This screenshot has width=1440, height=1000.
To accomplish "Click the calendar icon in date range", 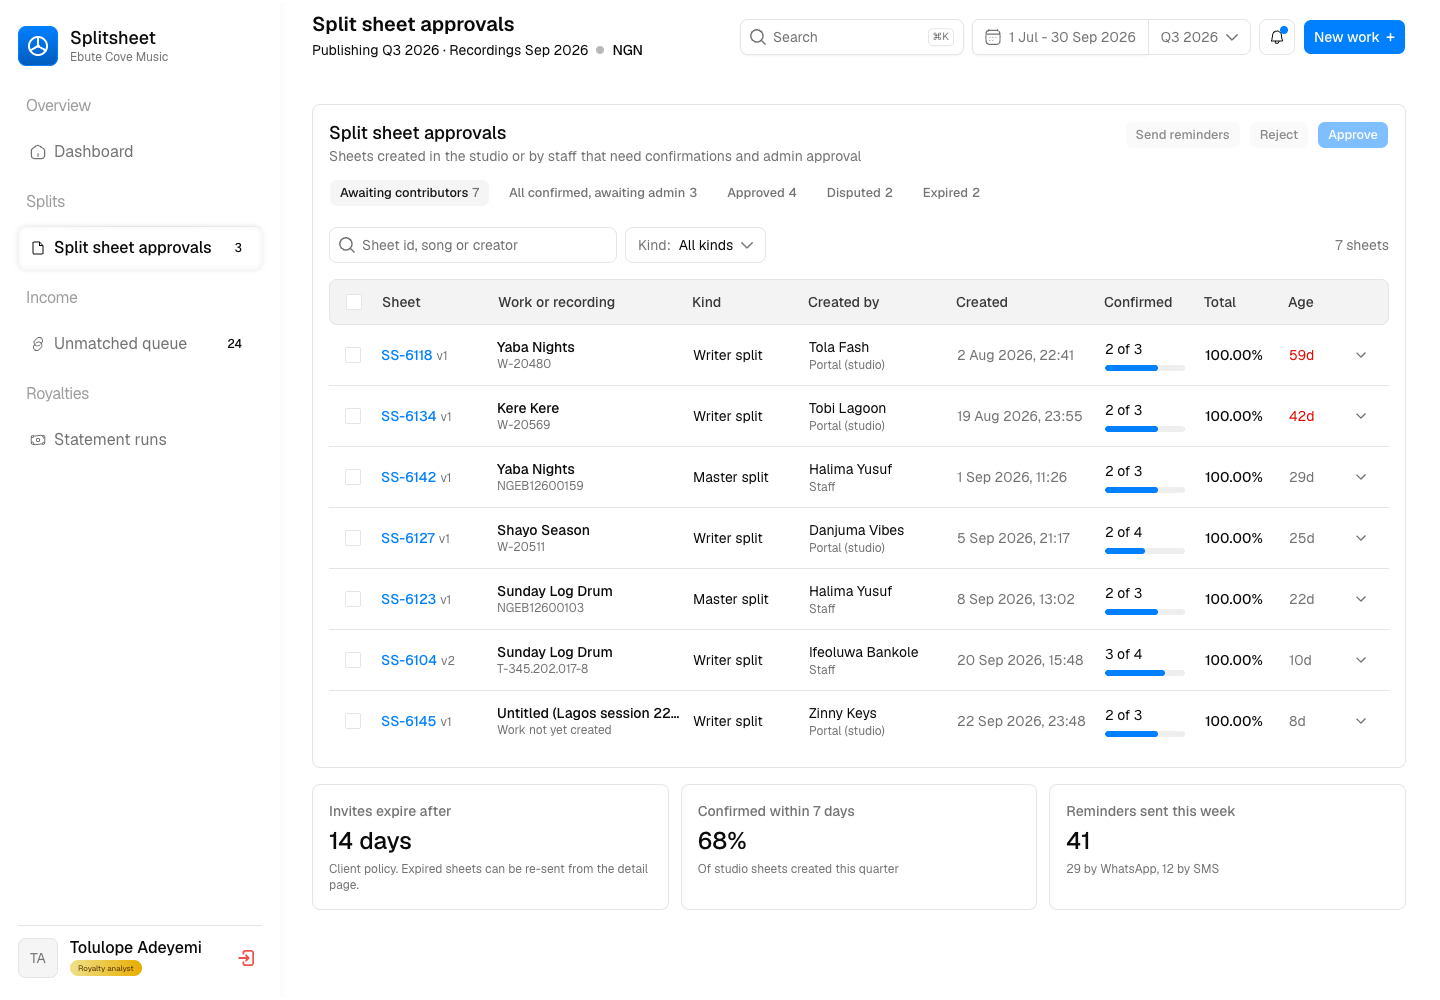I will click(993, 37).
